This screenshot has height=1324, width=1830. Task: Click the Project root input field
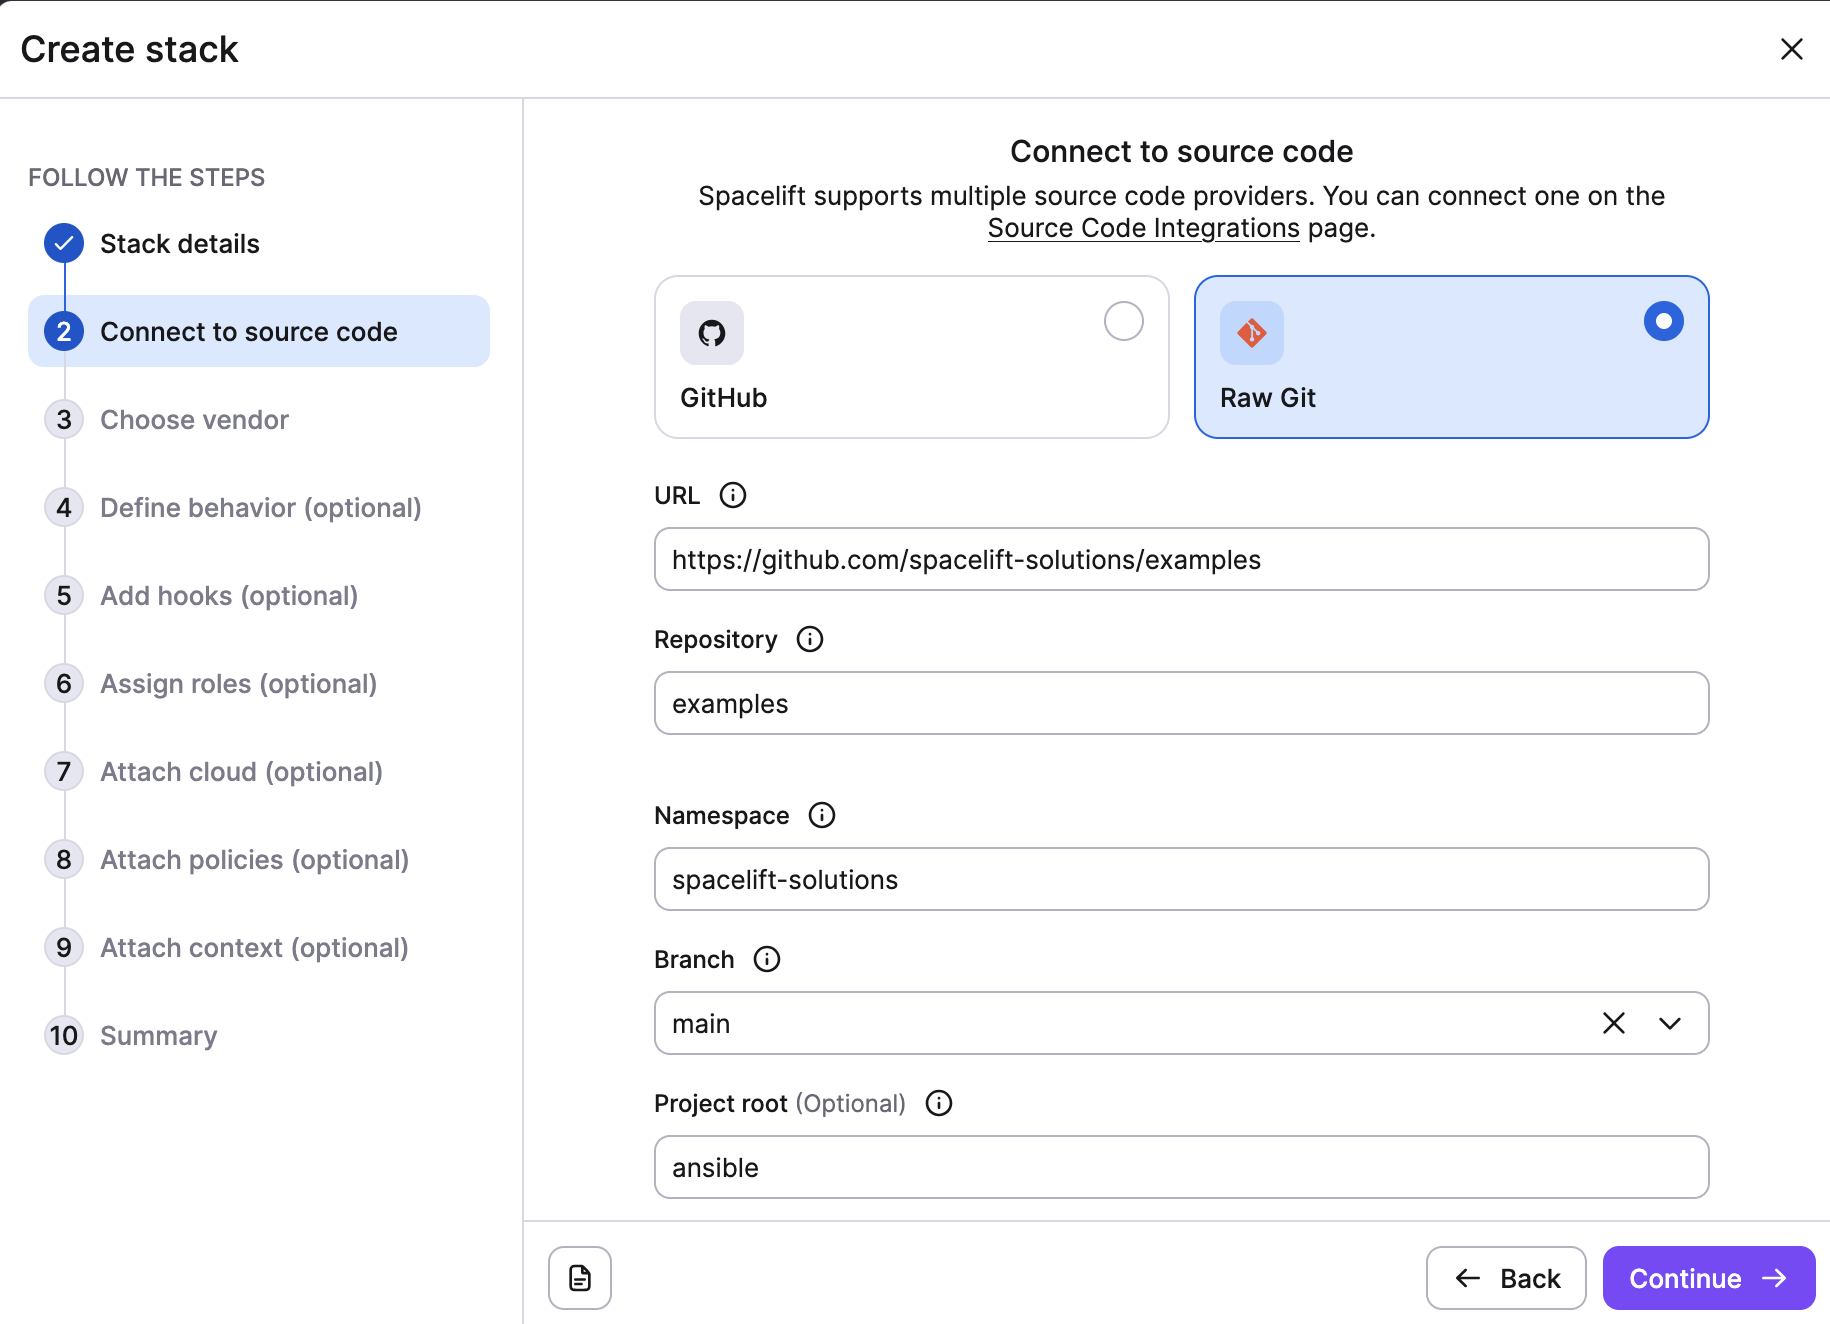[x=1182, y=1167]
